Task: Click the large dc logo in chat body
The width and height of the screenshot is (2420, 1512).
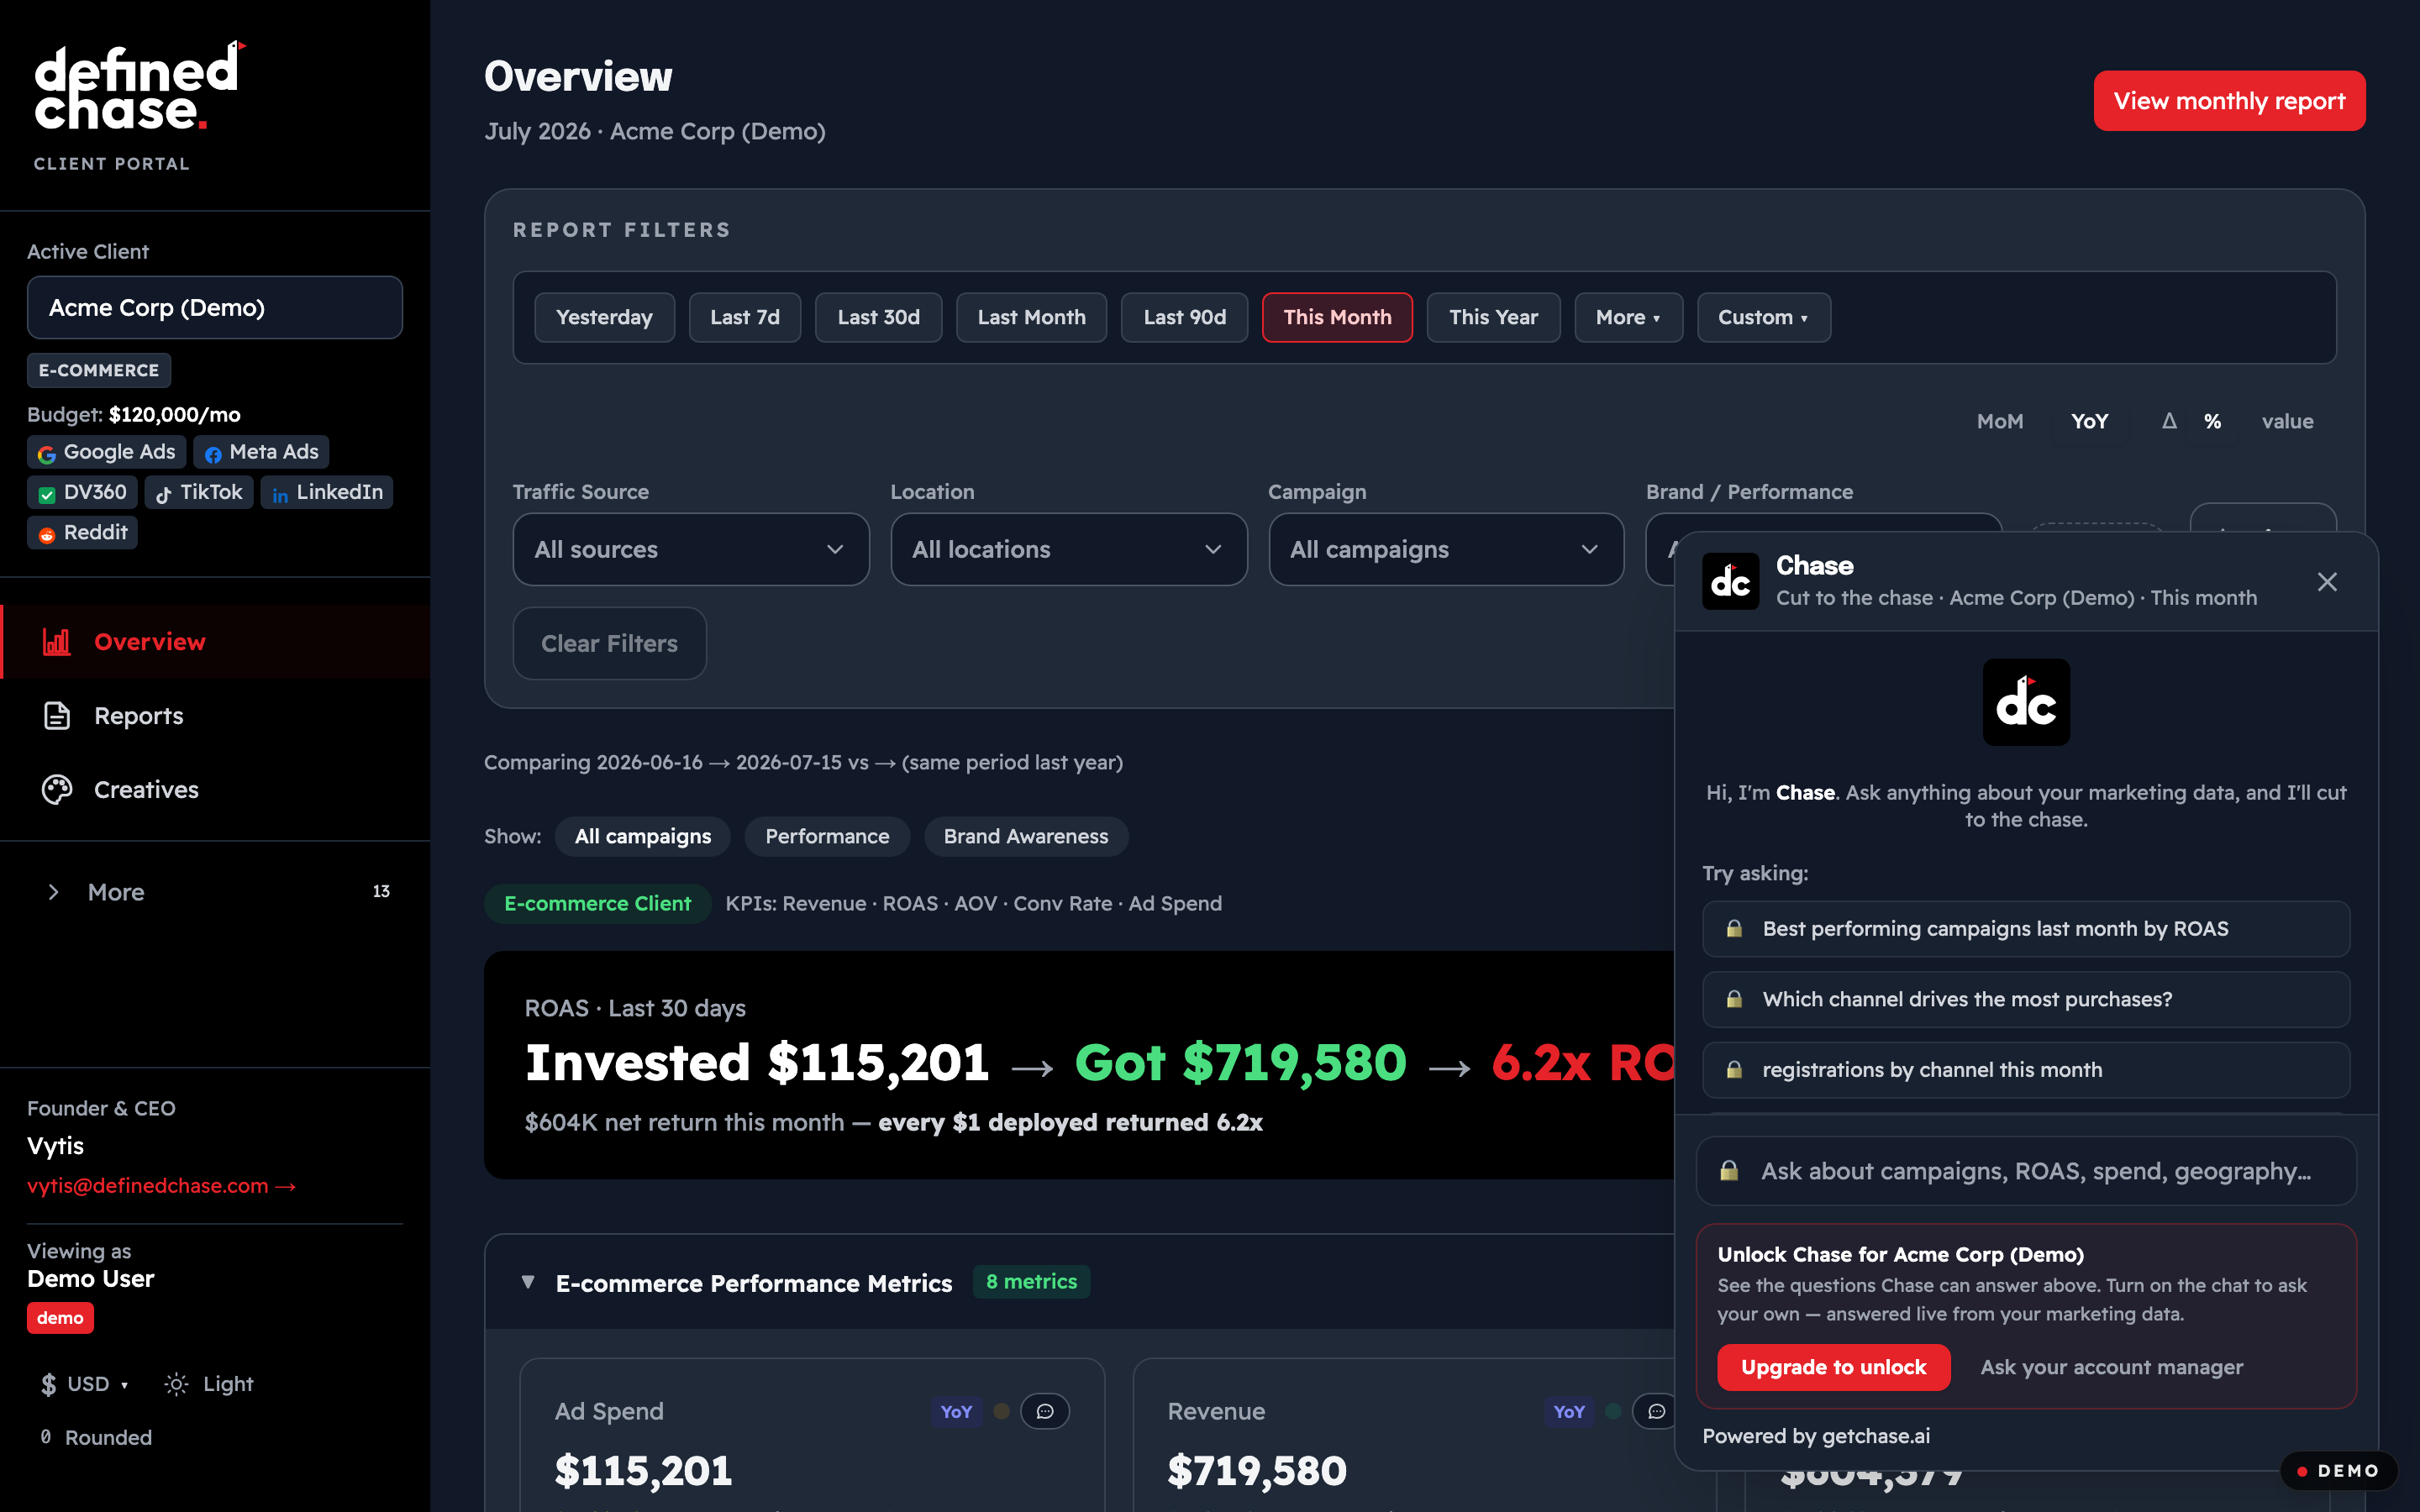Action: (2026, 702)
